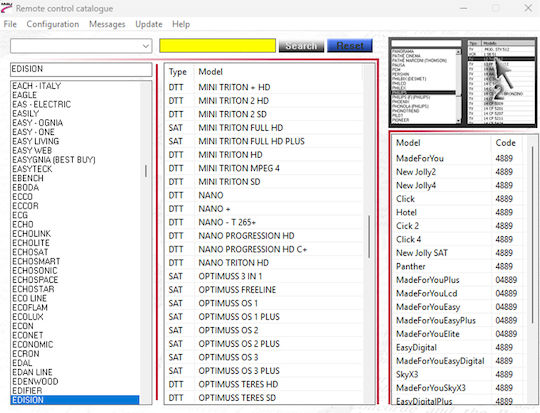Open the Messages menu
This screenshot has height=413, width=540.
pos(107,24)
